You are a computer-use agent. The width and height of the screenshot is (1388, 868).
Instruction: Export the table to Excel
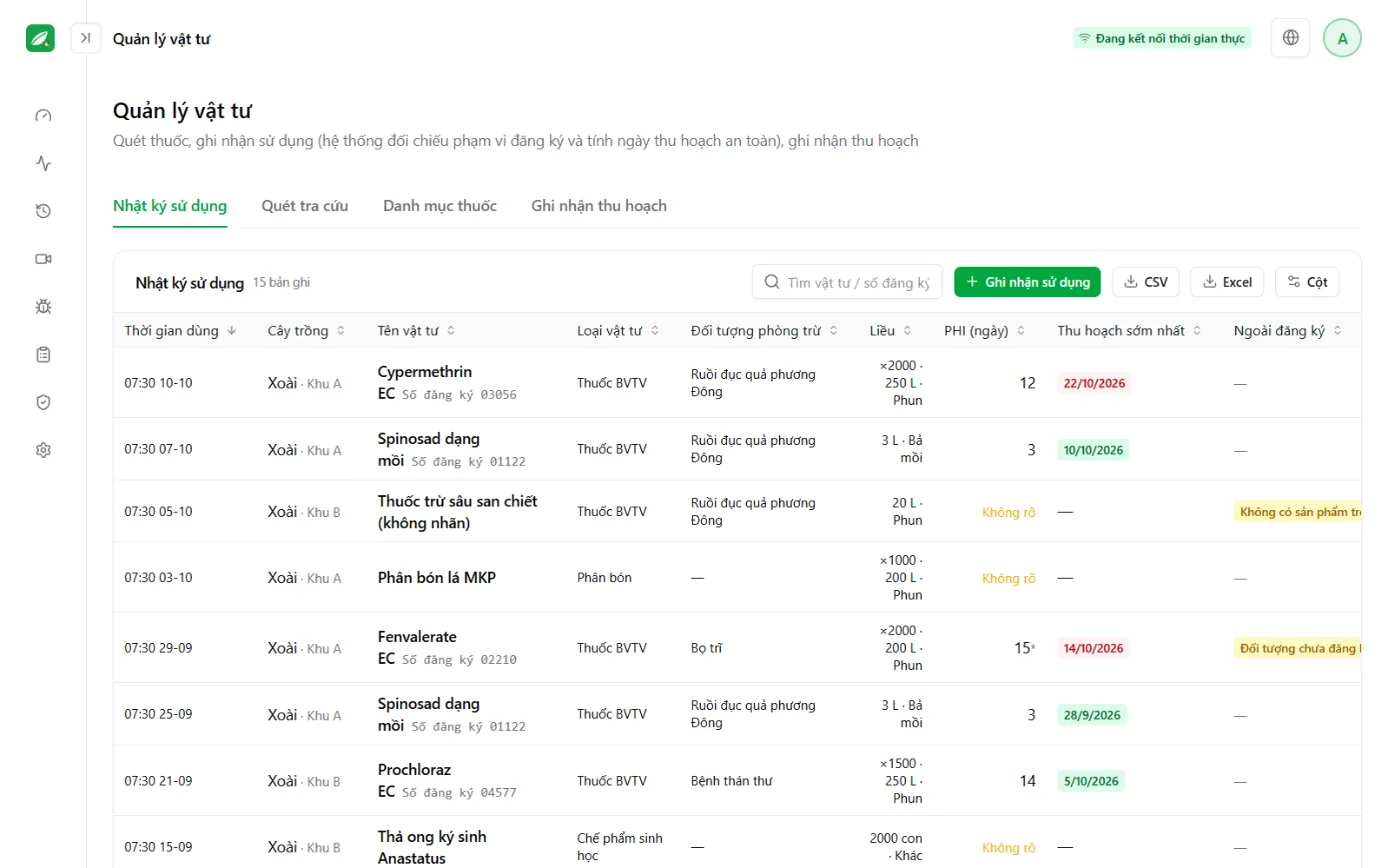1227,282
